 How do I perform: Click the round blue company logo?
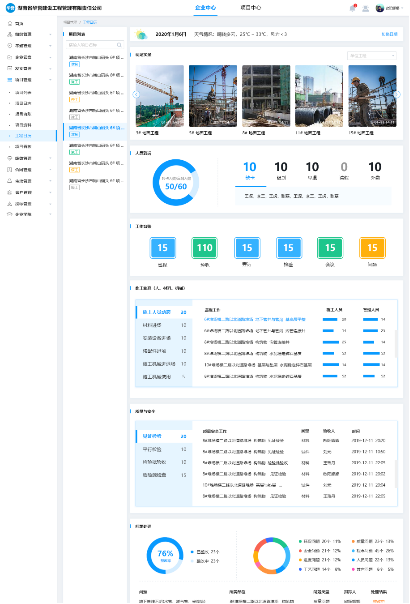pyautogui.click(x=10, y=8)
